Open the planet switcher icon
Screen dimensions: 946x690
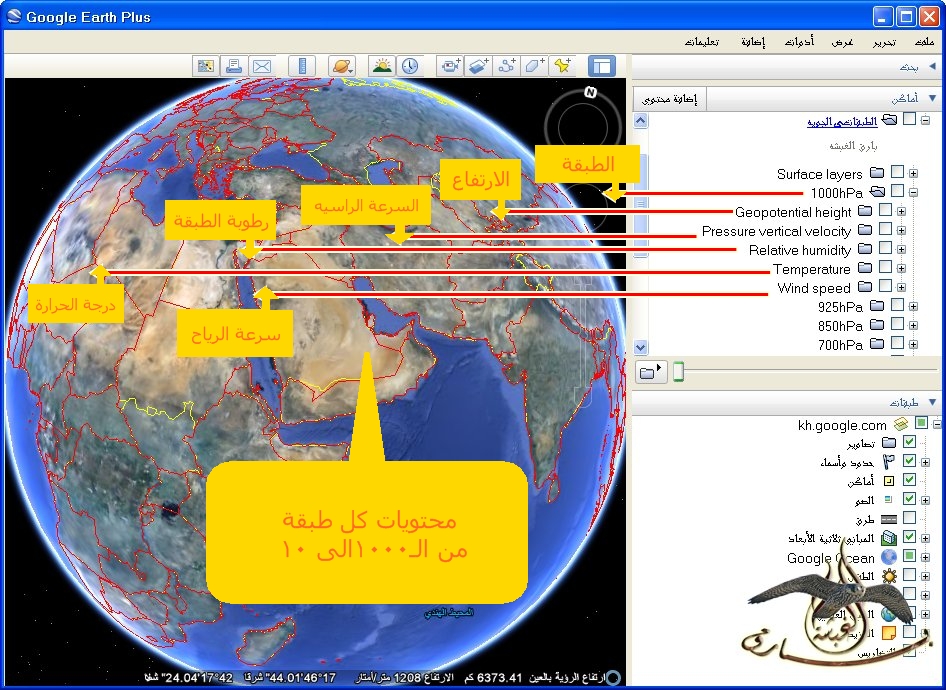pos(341,66)
